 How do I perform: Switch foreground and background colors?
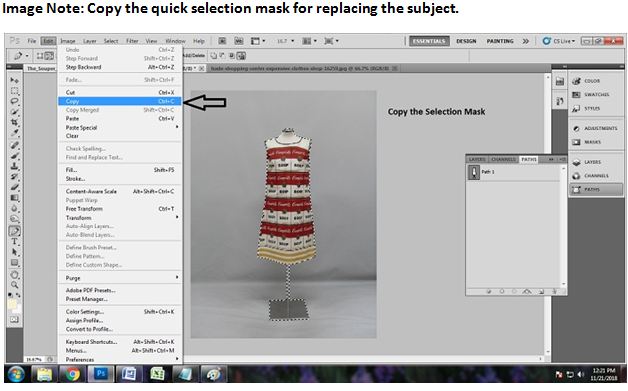pyautogui.click(x=18, y=295)
